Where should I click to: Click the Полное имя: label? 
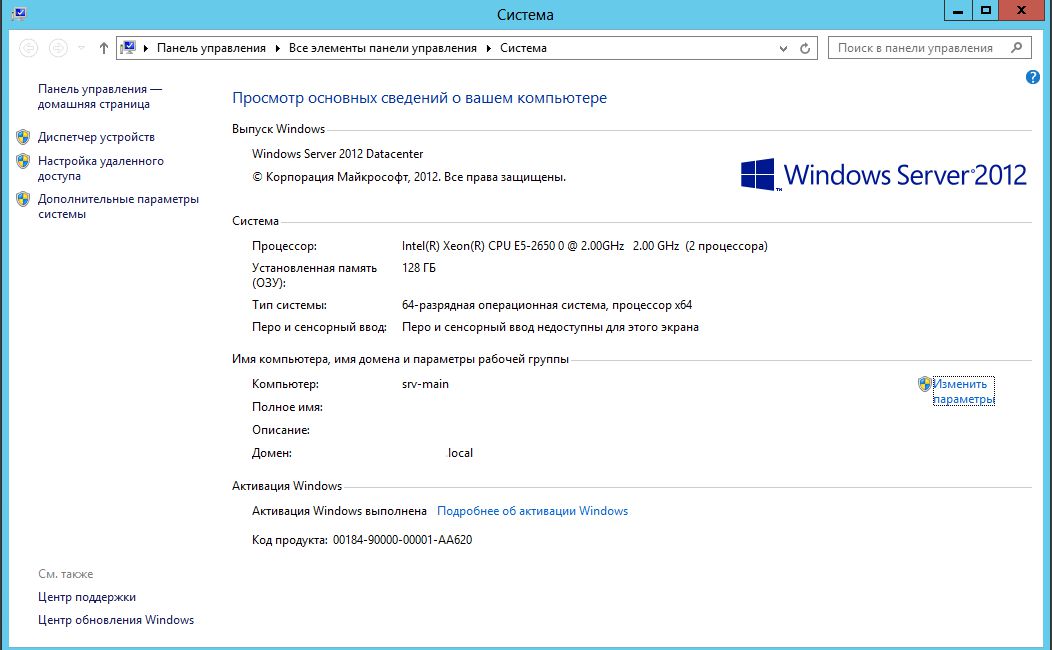287,407
